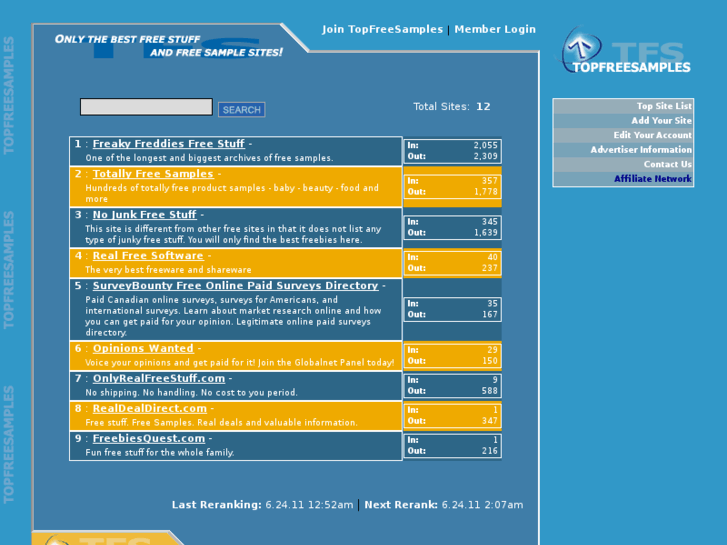Click Opinions Wanted Out count 150
The width and height of the screenshot is (727, 545).
[490, 361]
